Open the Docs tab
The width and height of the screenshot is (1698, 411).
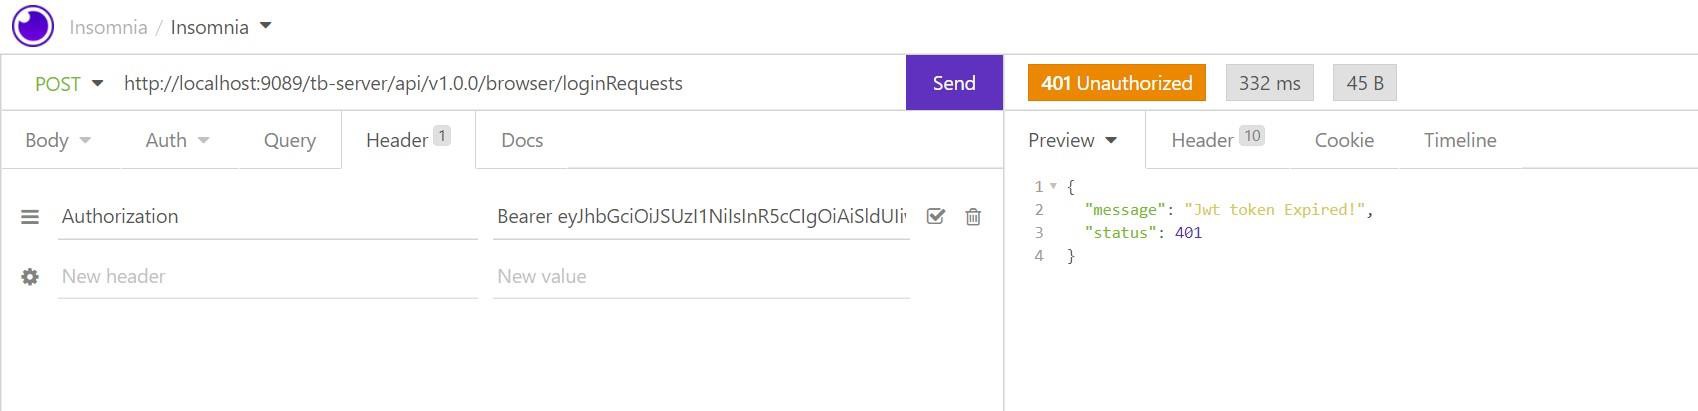click(x=522, y=141)
